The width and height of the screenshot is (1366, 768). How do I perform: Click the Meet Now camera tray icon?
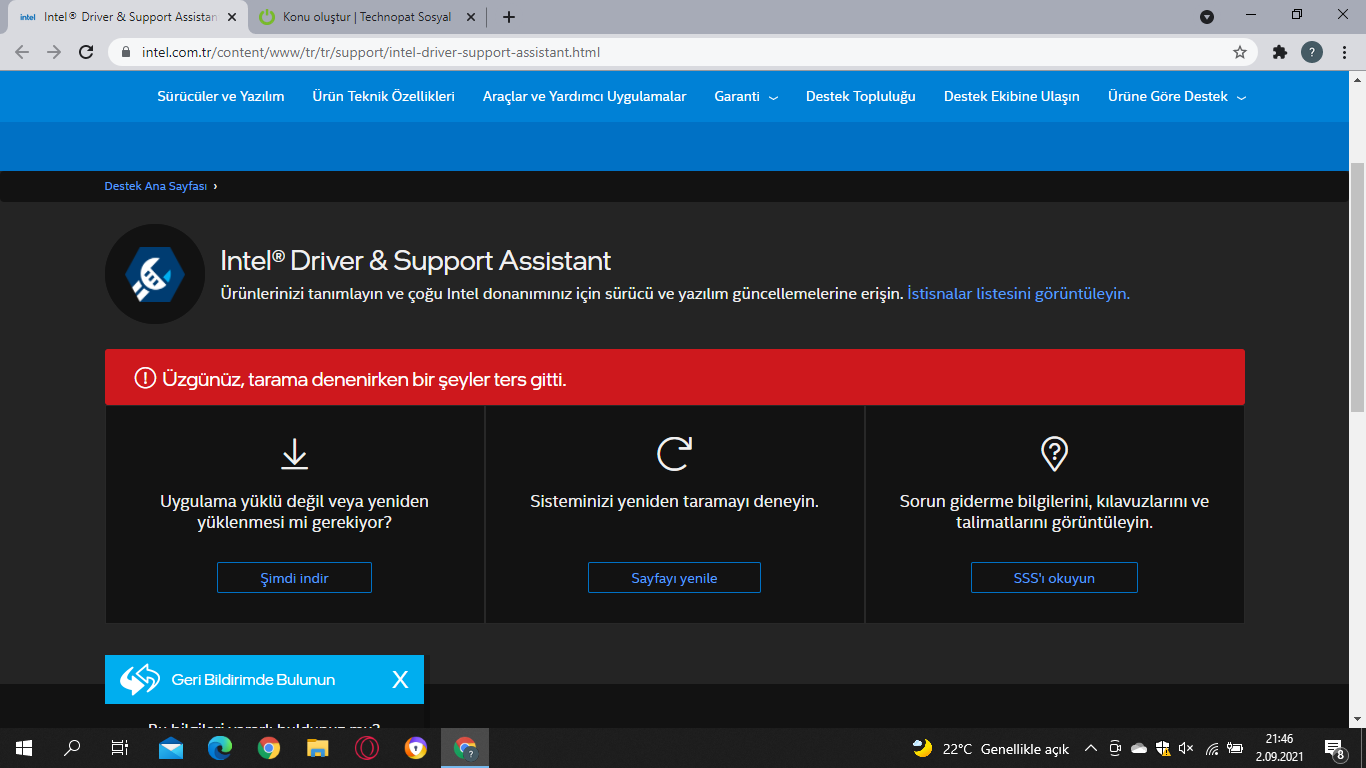1116,748
